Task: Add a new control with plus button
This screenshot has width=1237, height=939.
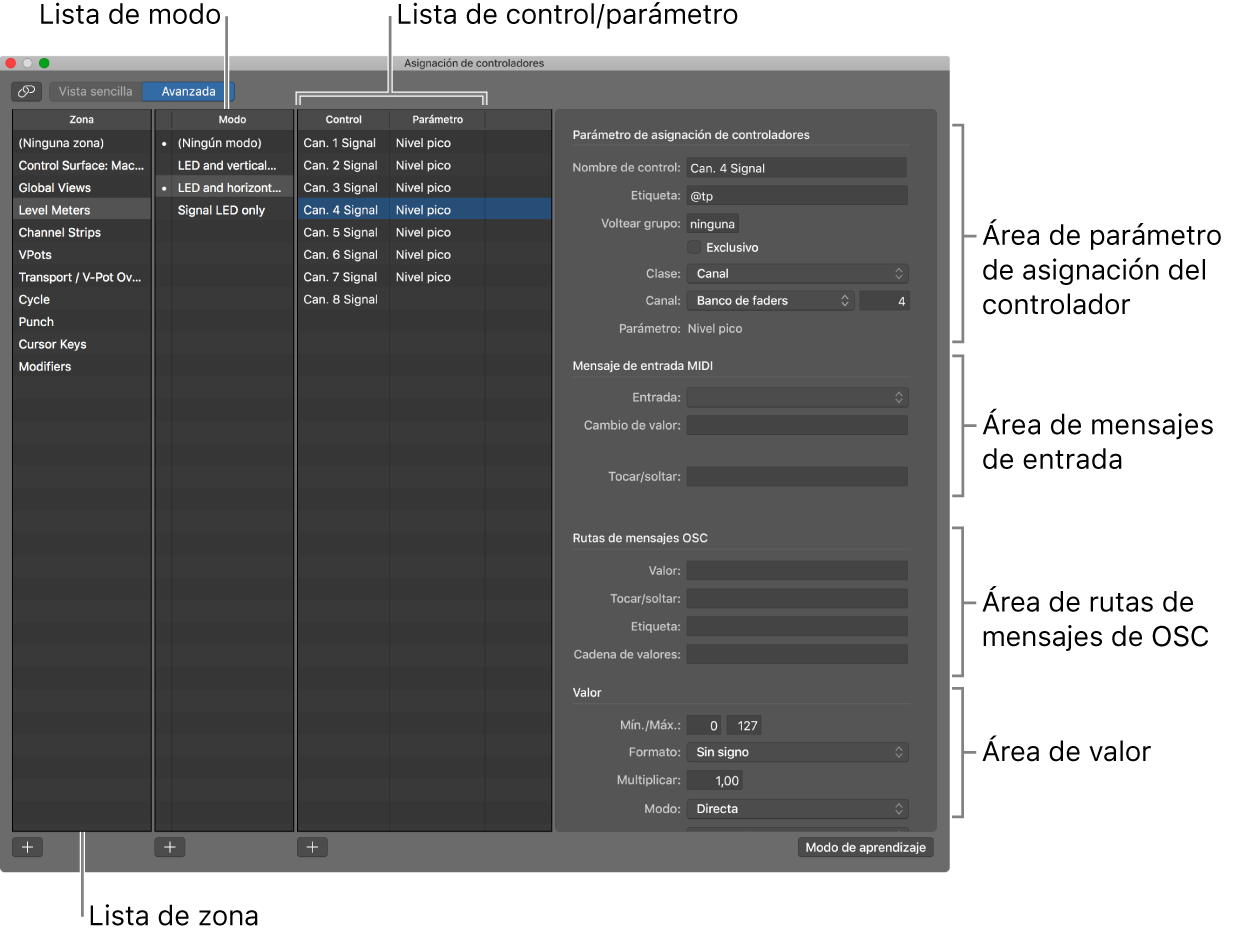Action: (x=312, y=847)
